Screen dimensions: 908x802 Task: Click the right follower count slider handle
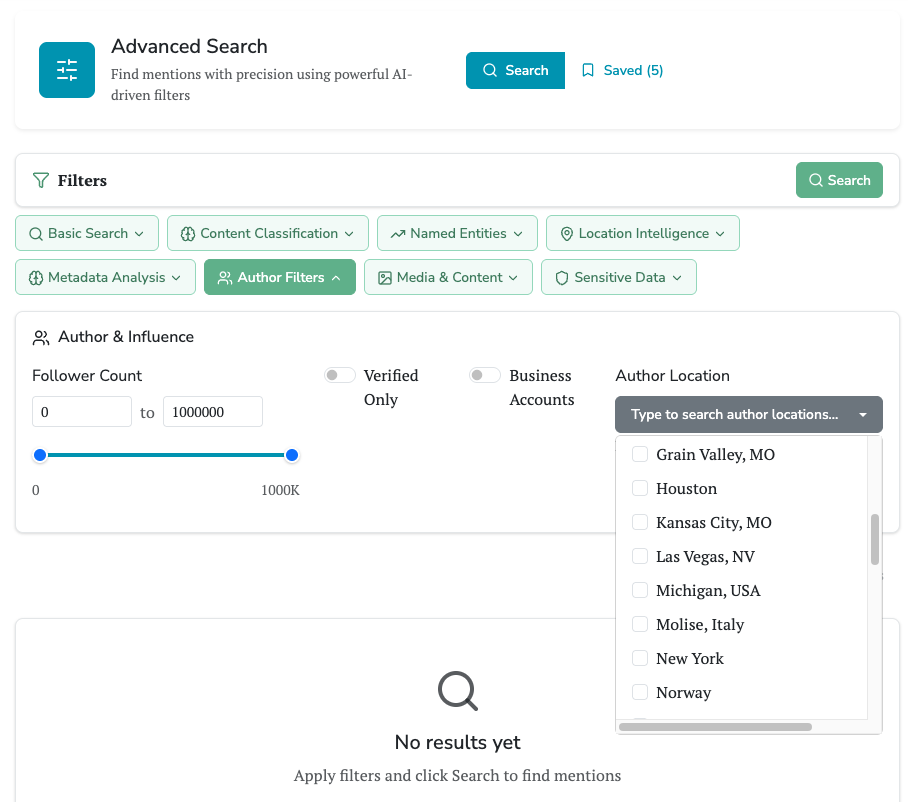292,456
